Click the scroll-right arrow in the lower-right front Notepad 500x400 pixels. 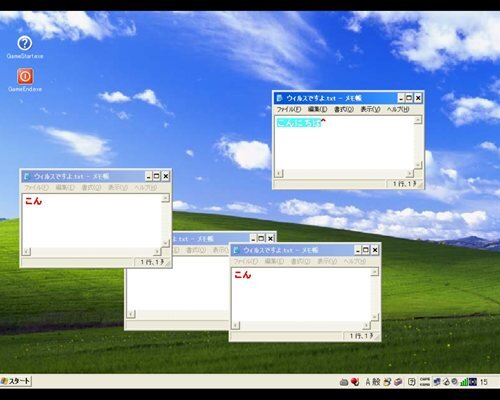click(366, 326)
